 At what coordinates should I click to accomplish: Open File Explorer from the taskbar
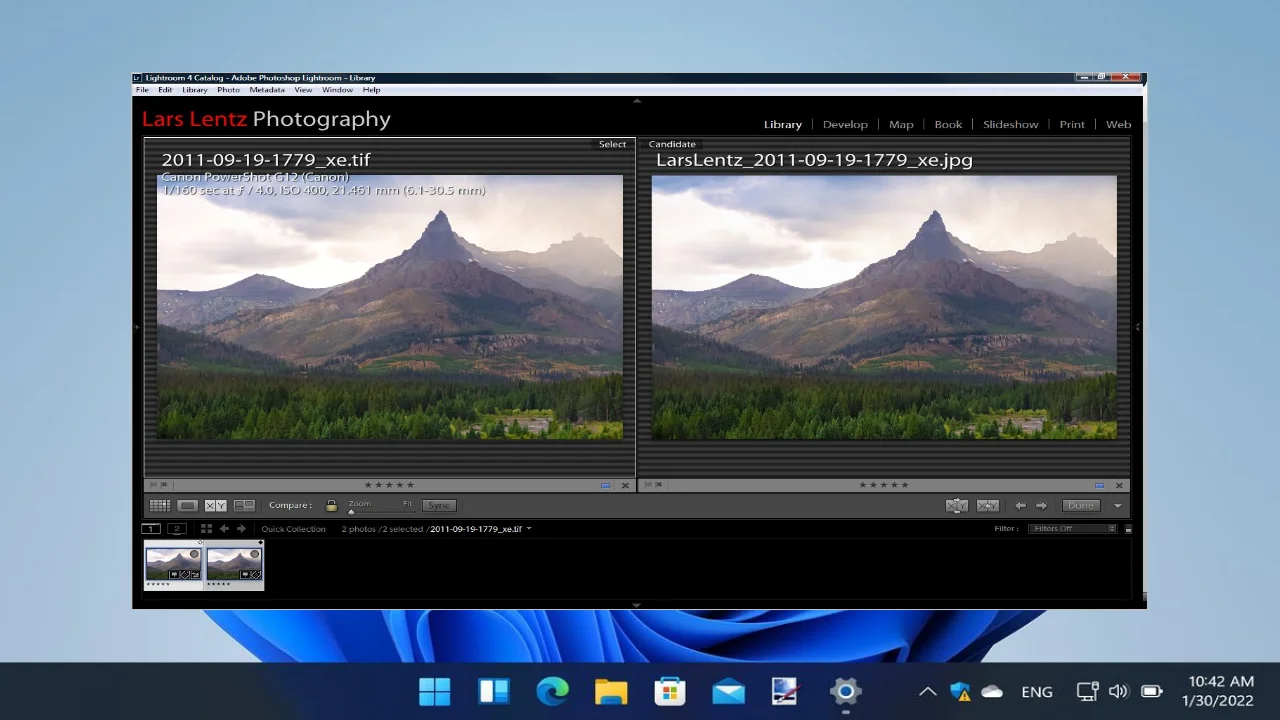click(611, 691)
